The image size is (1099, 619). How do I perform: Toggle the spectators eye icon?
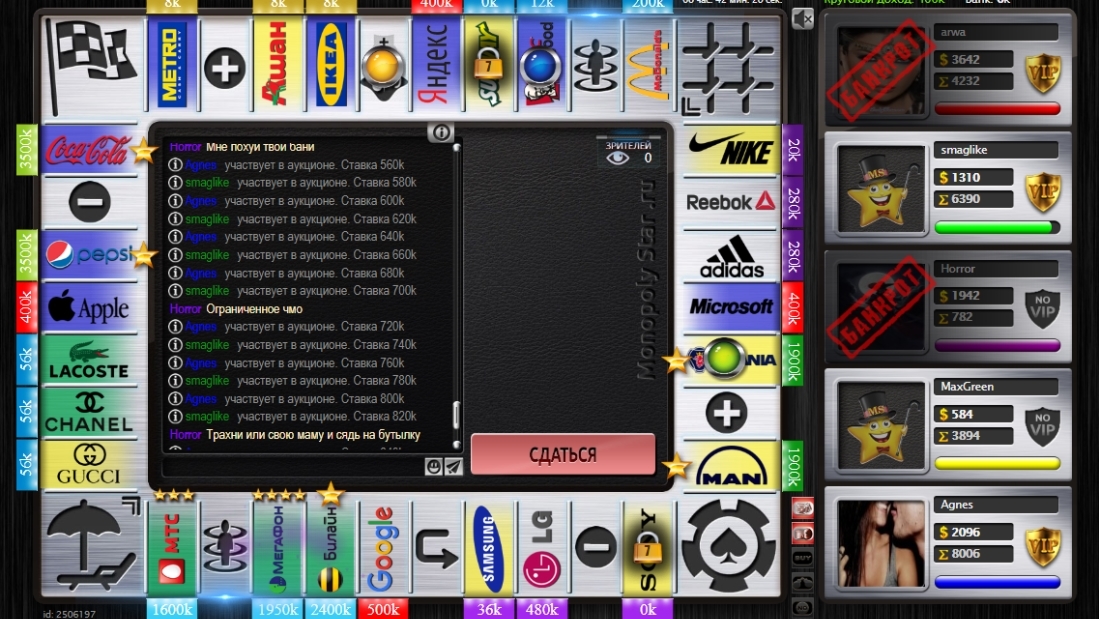pos(617,158)
